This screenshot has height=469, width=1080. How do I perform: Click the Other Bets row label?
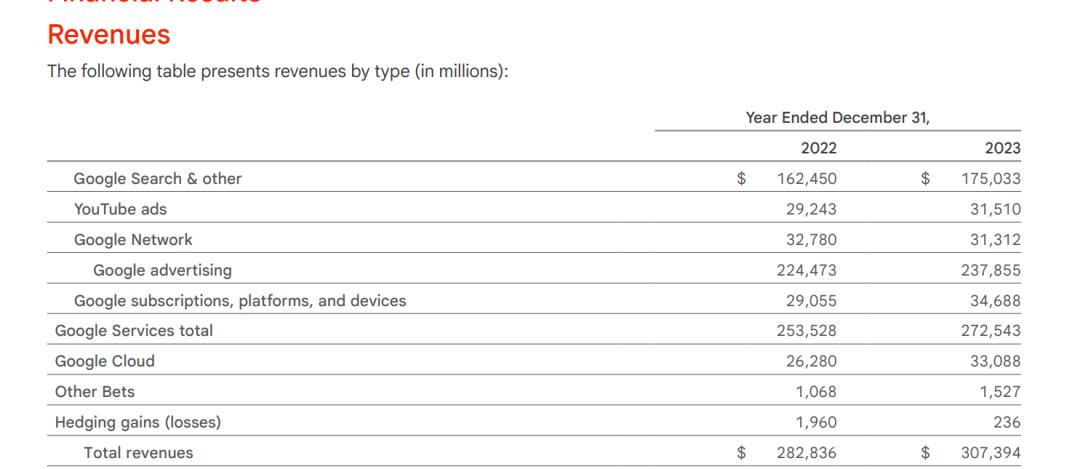[x=95, y=391]
